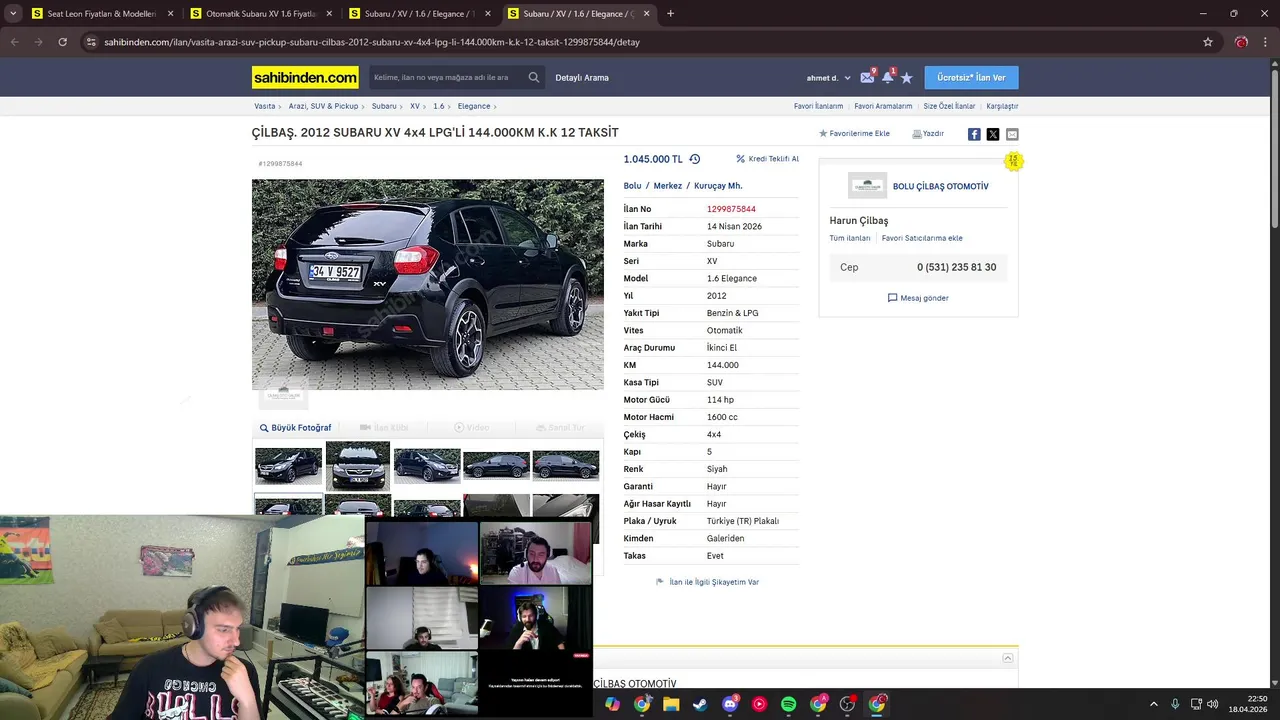
Task: Open price history clock icon
Action: click(x=695, y=159)
